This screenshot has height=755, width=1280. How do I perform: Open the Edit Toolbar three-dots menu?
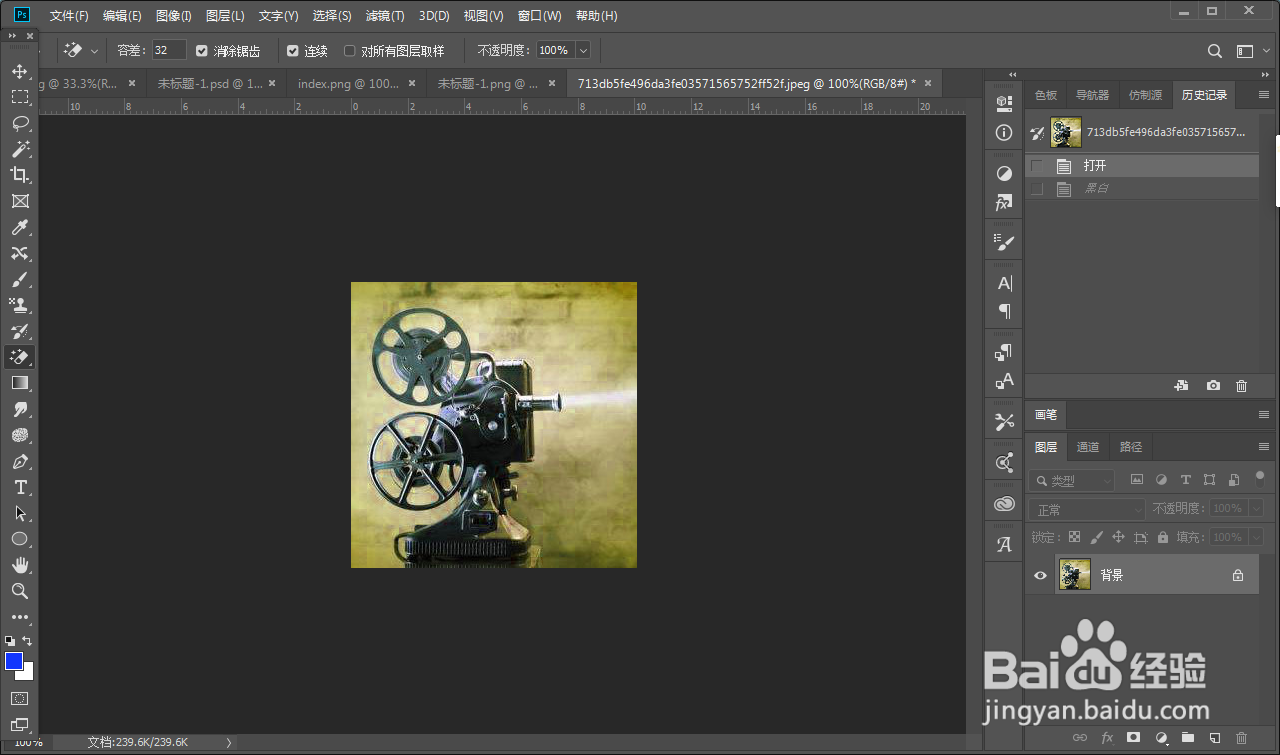(x=19, y=617)
